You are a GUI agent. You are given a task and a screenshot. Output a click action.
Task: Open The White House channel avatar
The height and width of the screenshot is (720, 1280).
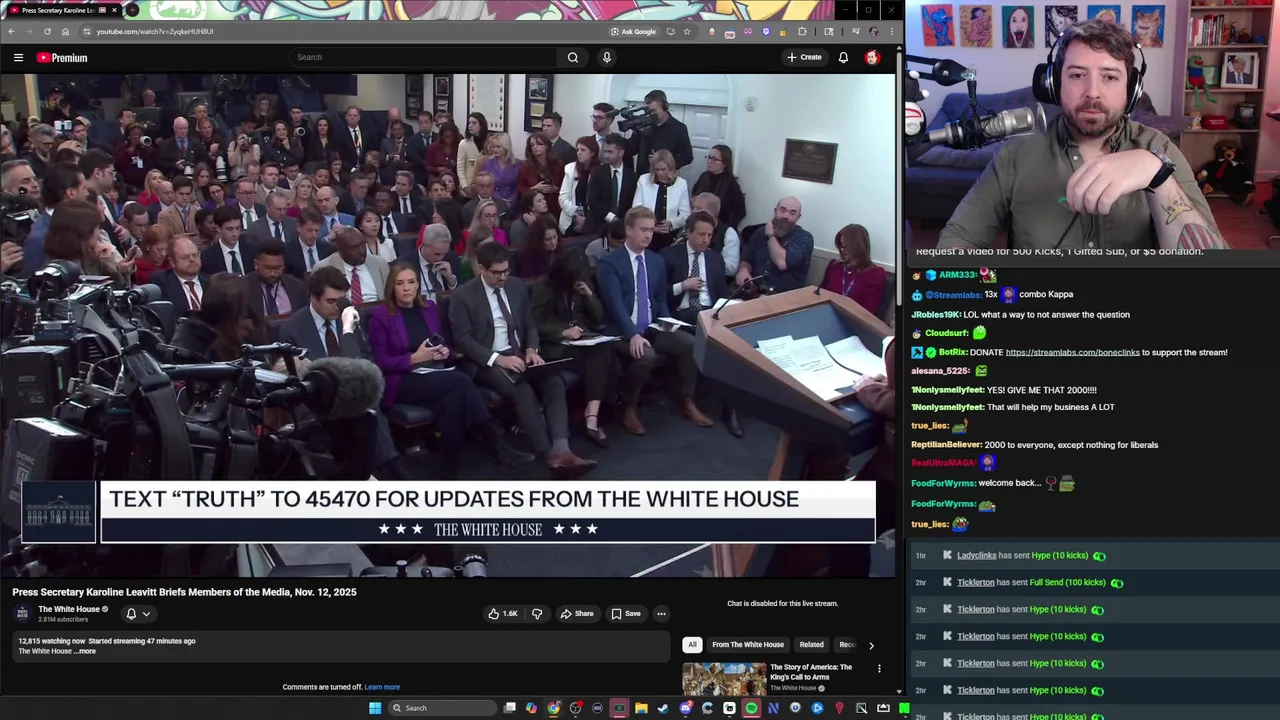point(23,613)
